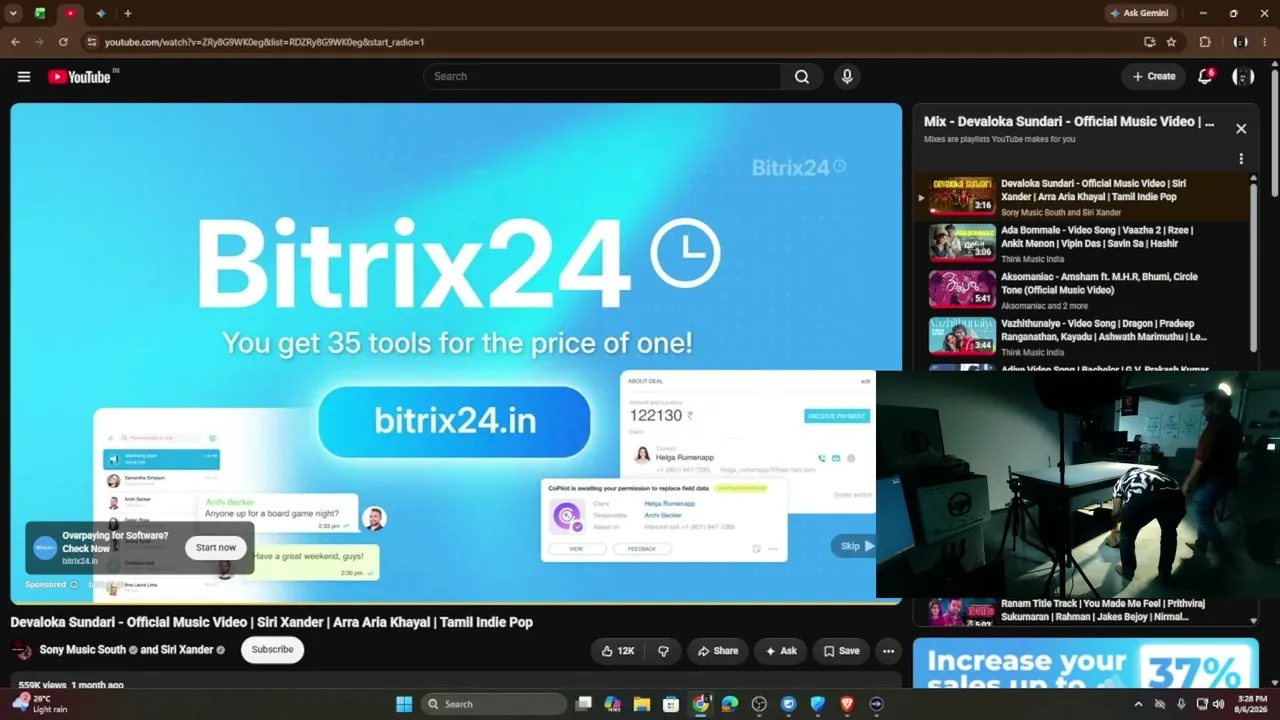
Task: Open more actions ellipsis below the video
Action: click(x=888, y=651)
